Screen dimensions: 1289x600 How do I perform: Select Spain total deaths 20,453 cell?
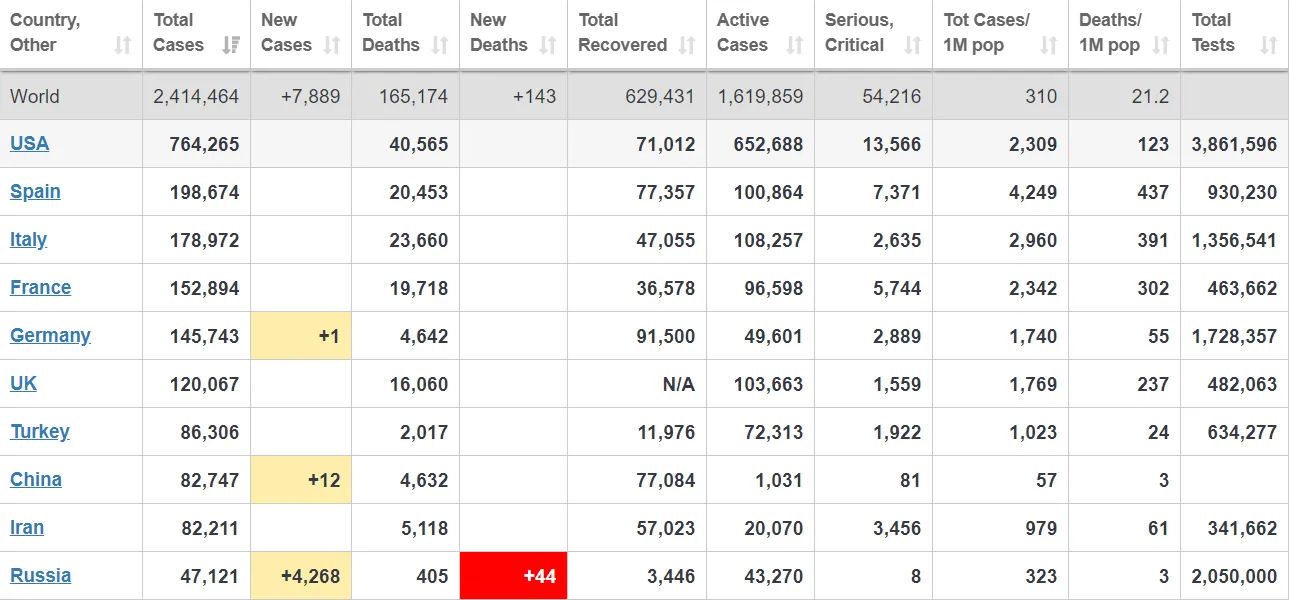click(406, 192)
